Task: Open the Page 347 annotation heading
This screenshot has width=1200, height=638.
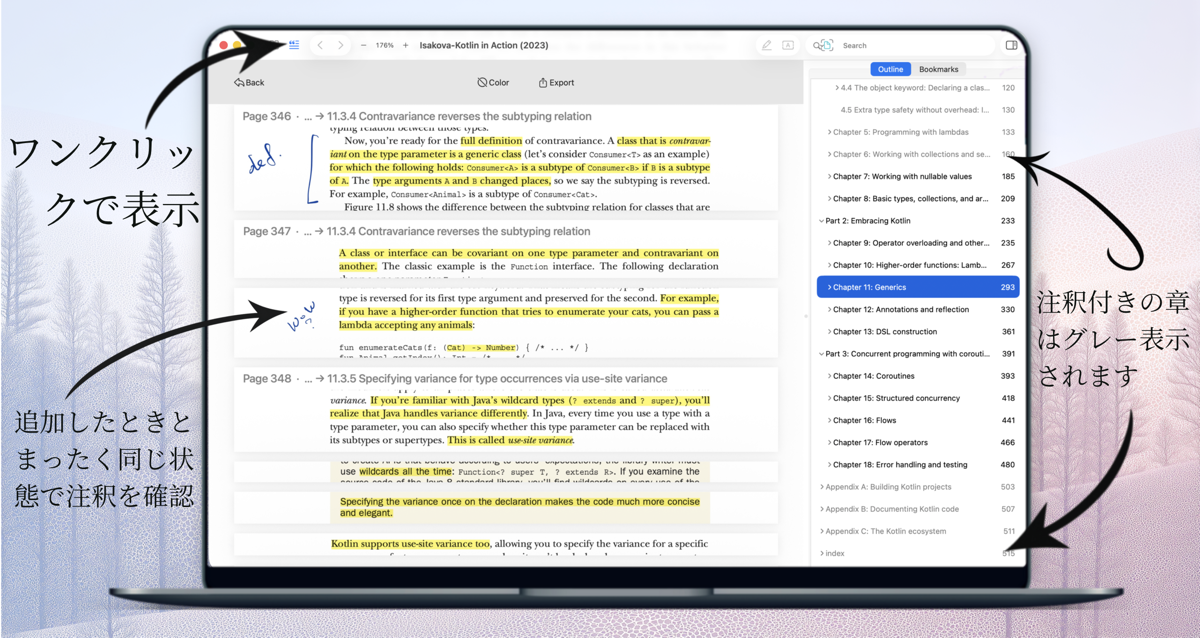Action: point(417,231)
